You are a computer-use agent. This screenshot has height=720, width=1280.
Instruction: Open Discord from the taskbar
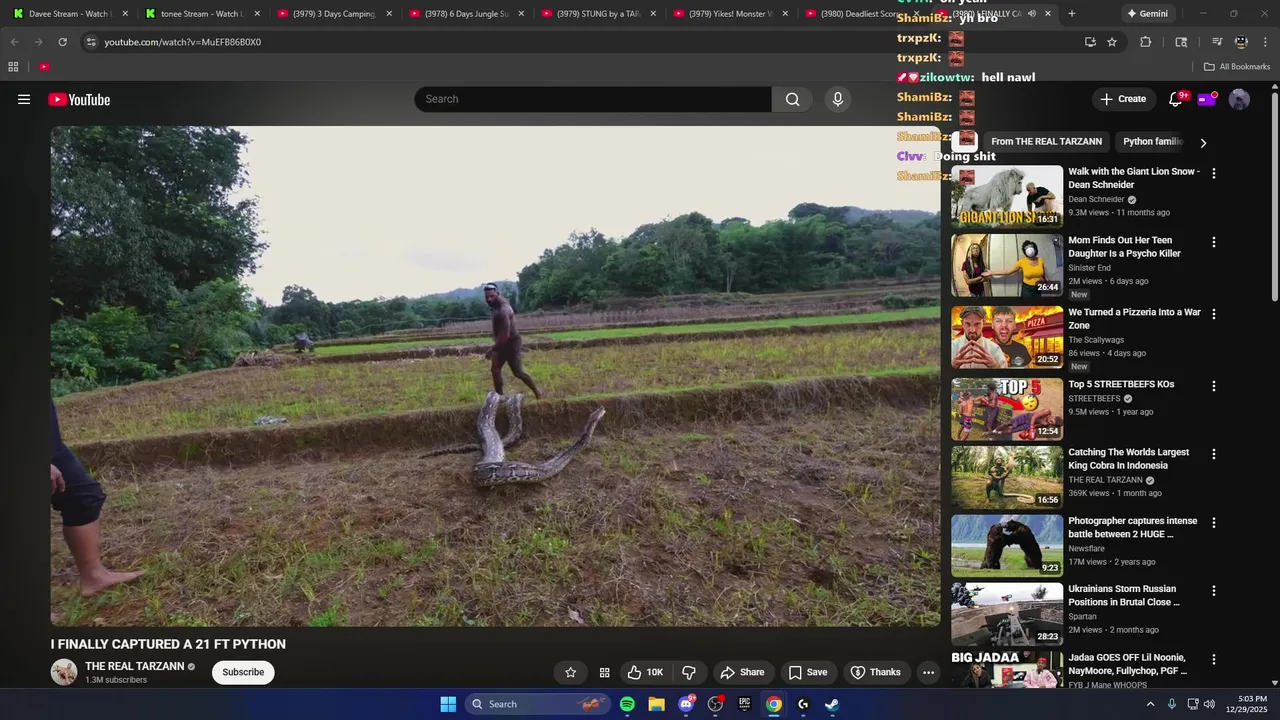coord(686,704)
